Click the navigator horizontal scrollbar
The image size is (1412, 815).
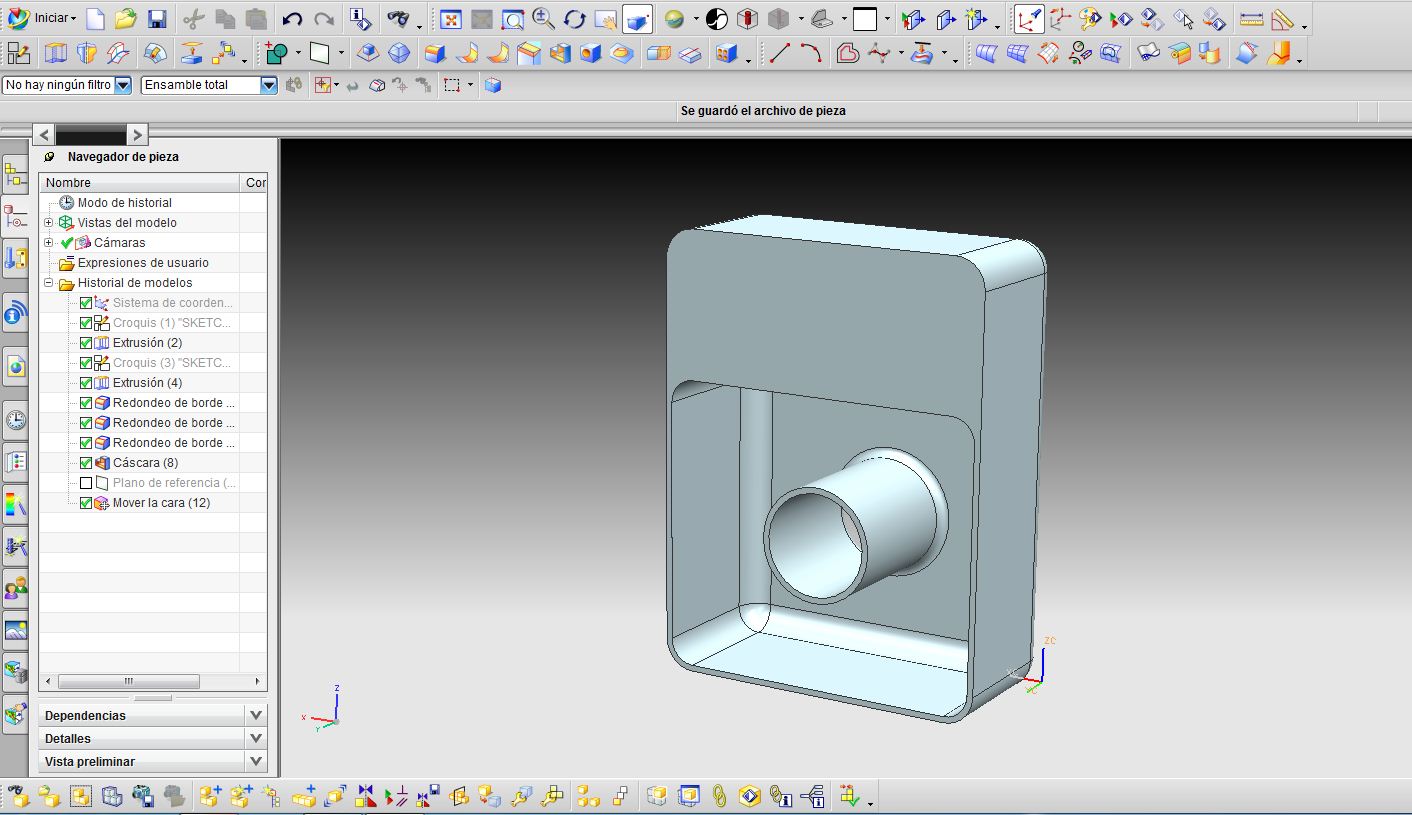(x=128, y=681)
